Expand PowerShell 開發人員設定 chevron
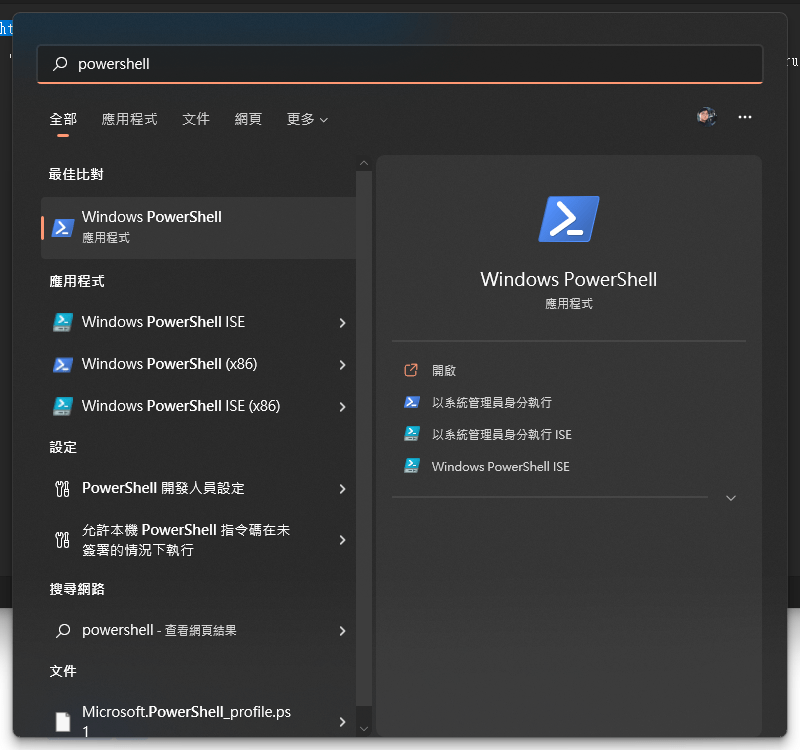 pyautogui.click(x=342, y=489)
